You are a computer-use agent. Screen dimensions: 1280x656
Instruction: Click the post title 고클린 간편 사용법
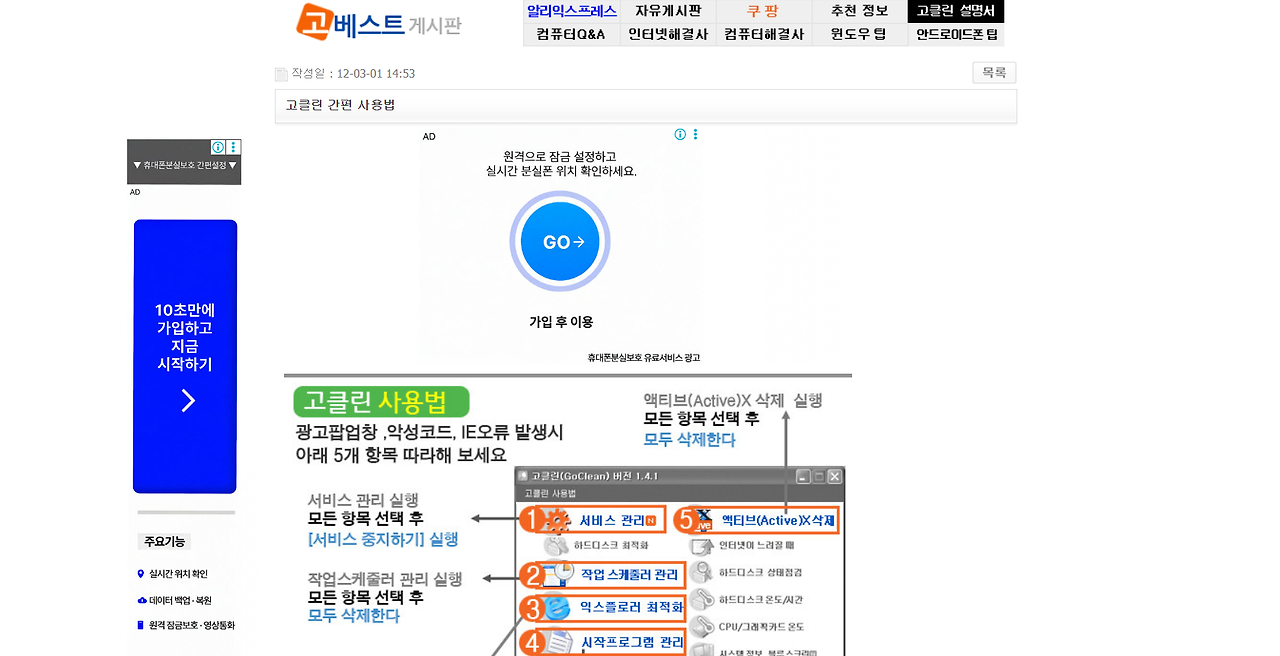pos(340,105)
